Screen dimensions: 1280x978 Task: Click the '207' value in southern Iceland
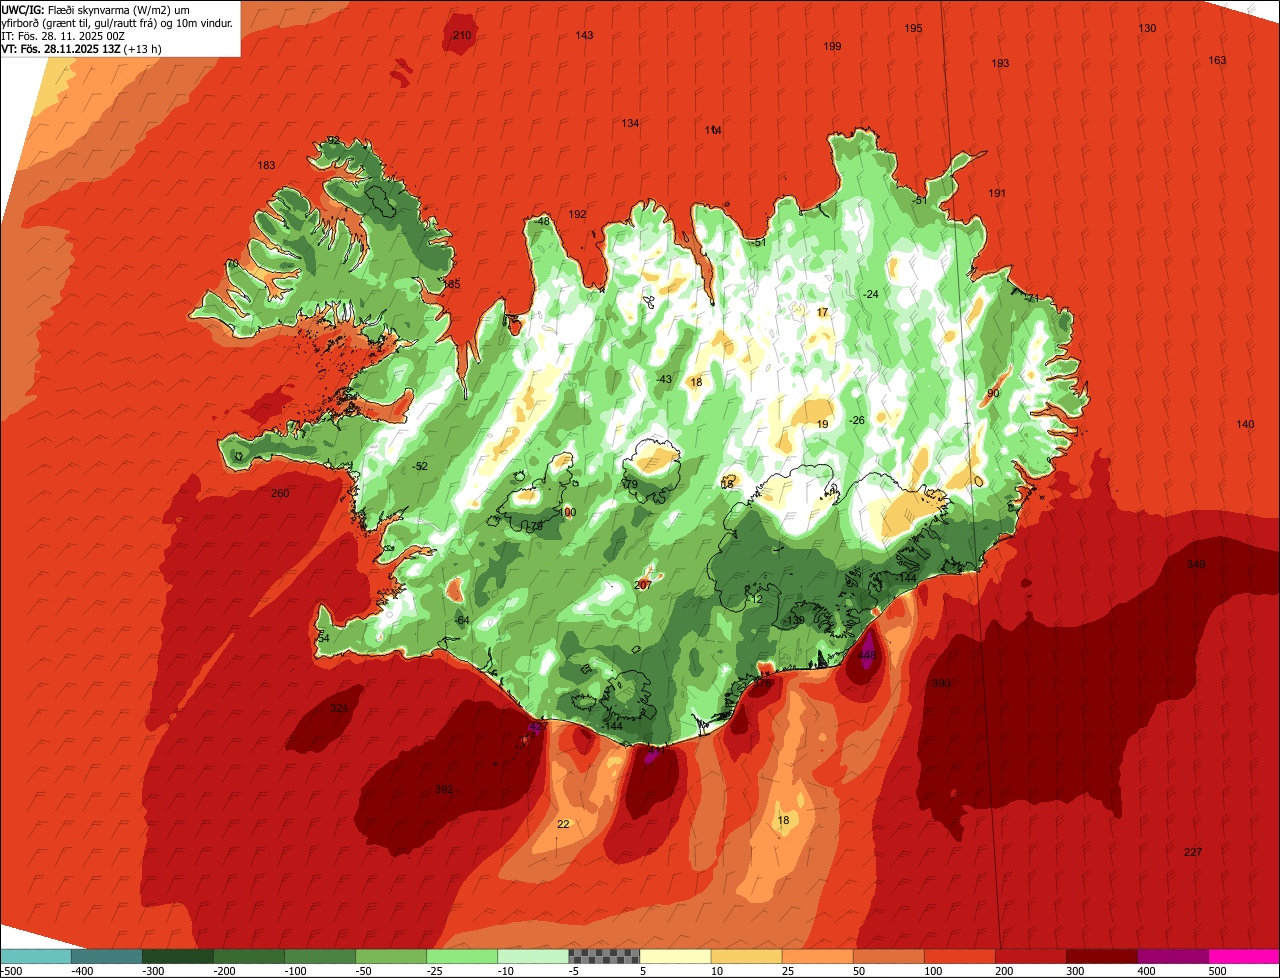coord(643,585)
